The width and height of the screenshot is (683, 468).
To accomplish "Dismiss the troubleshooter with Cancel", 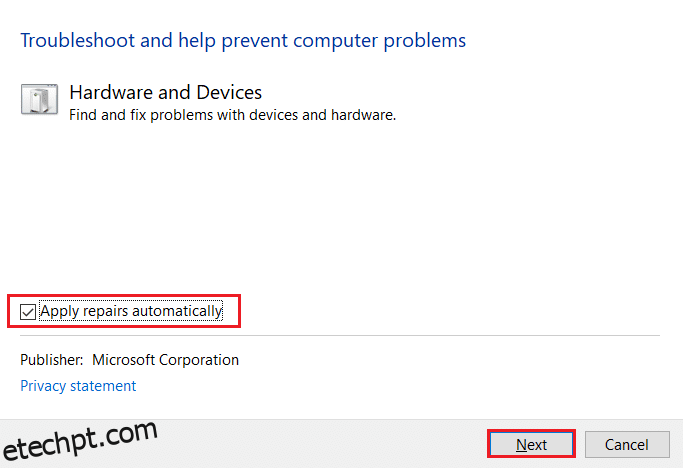I will click(627, 444).
